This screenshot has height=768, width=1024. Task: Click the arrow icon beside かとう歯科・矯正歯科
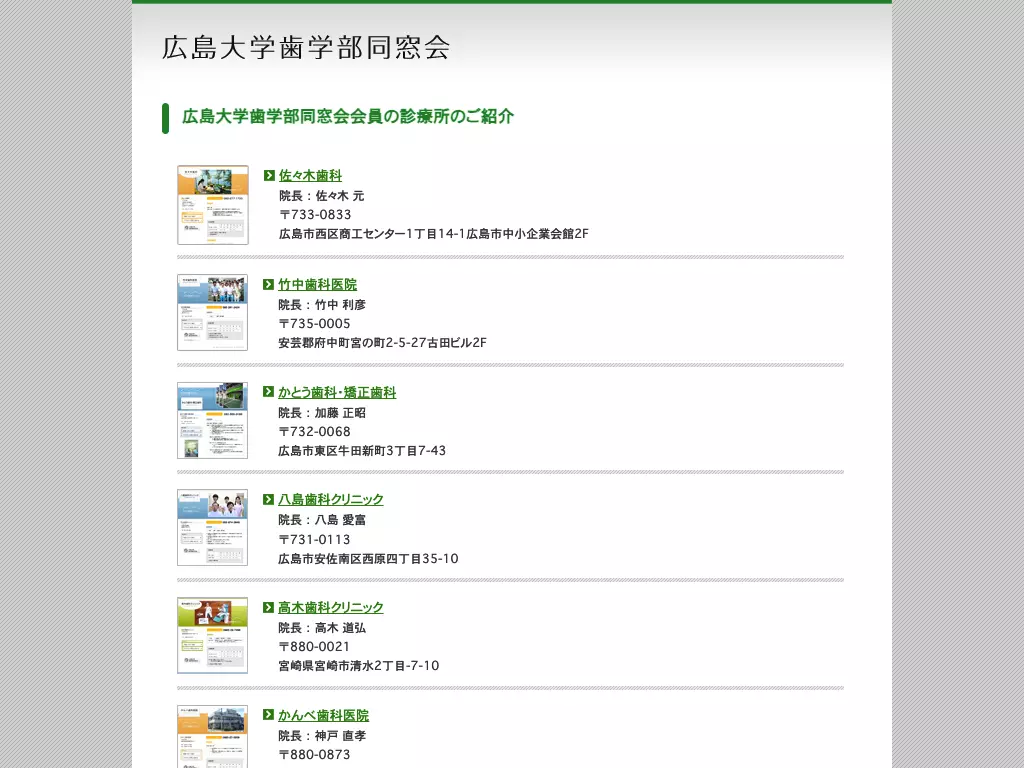point(268,392)
